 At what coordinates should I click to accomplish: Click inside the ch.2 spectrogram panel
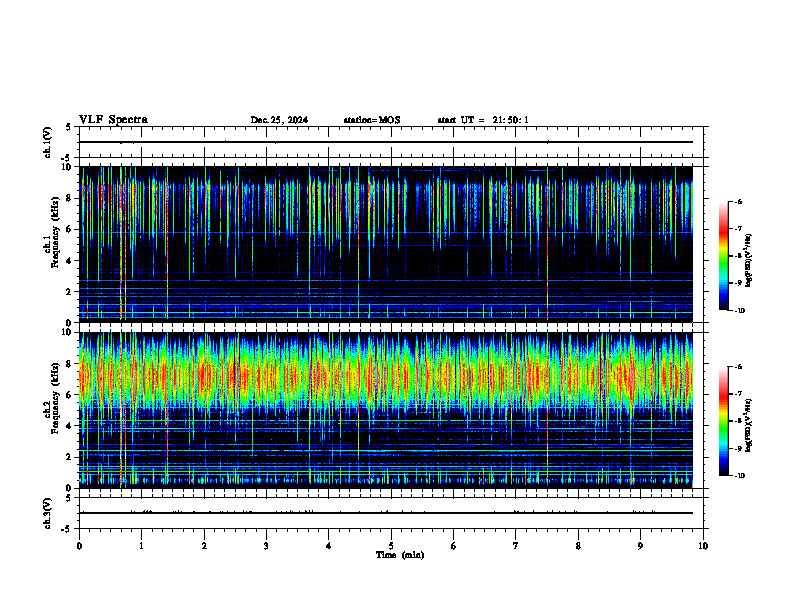386,410
